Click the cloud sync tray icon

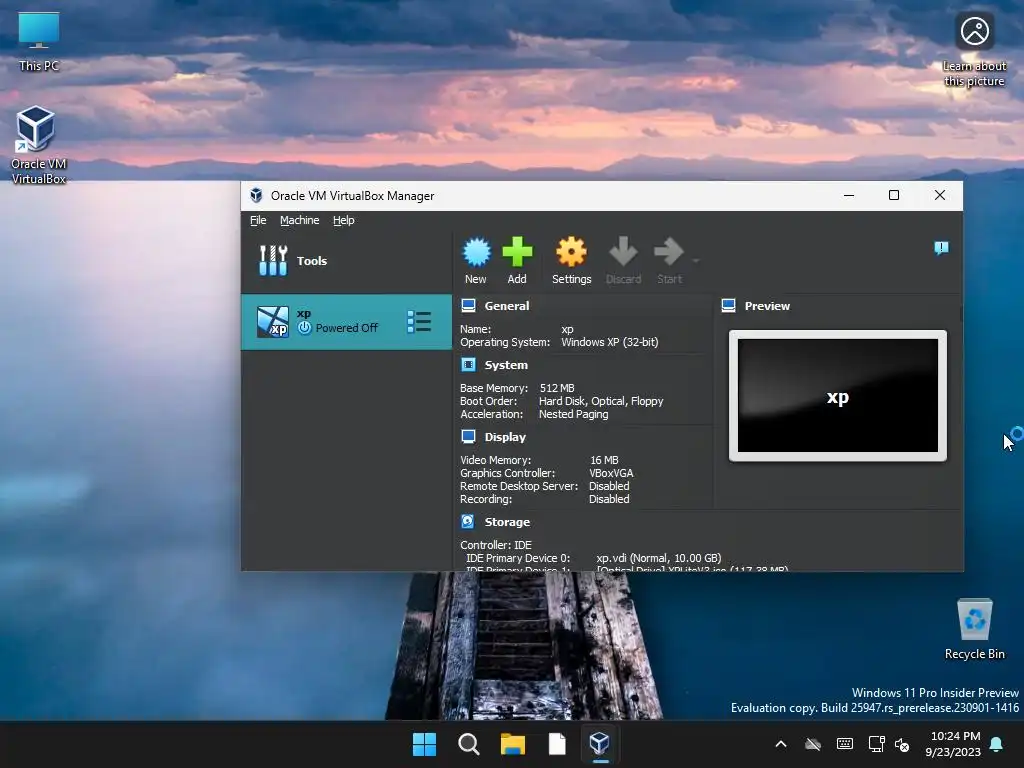click(813, 744)
